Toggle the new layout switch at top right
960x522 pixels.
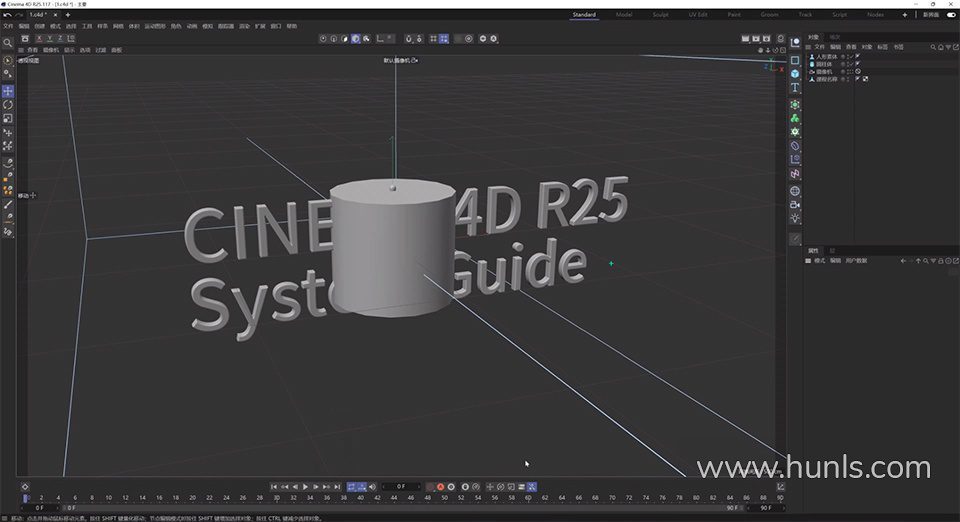click(x=951, y=15)
